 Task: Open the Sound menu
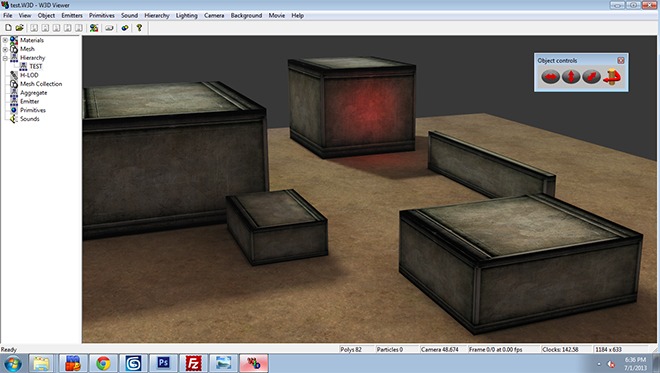[129, 16]
